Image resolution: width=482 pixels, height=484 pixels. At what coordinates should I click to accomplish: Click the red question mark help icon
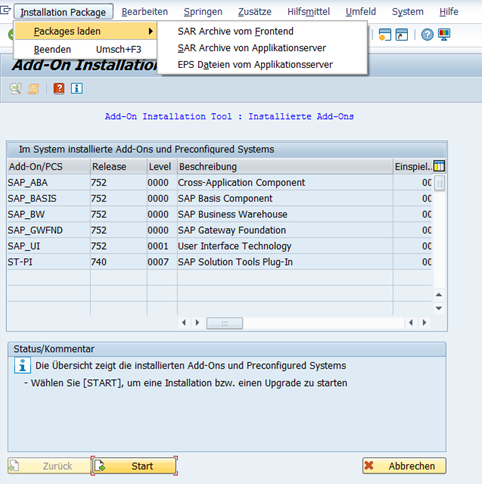(59, 89)
